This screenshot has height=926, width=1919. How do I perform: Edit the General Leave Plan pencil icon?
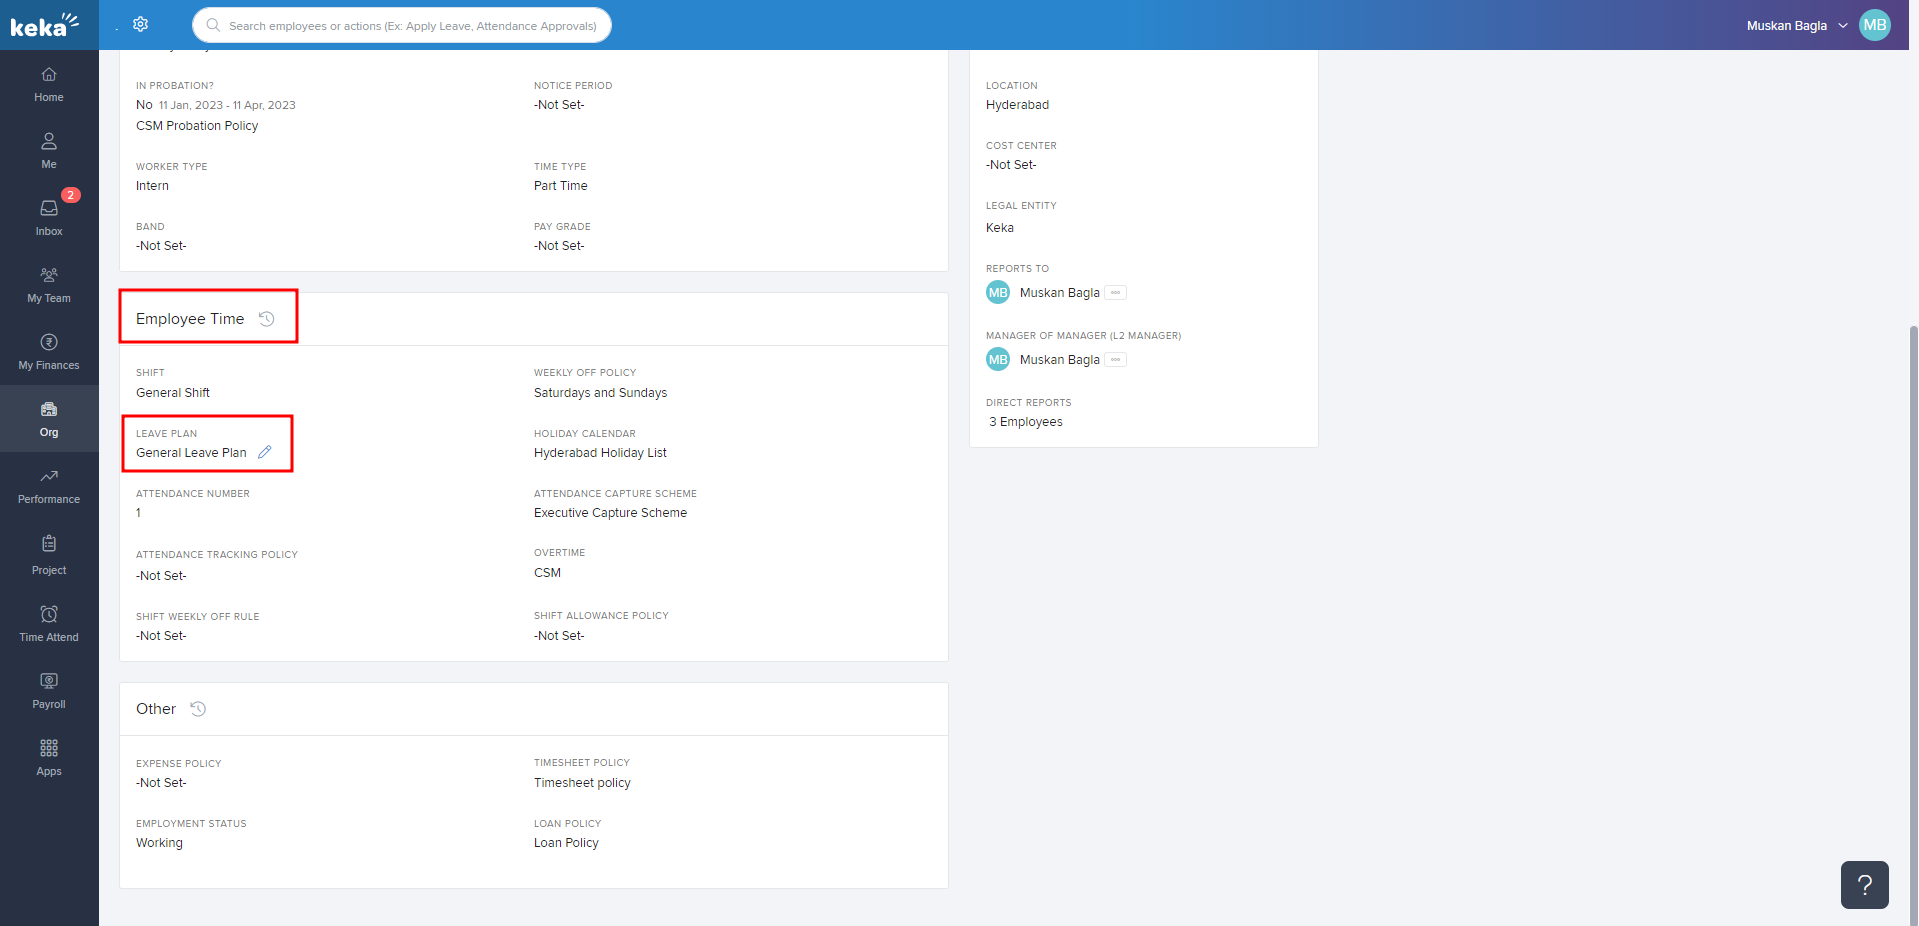265,452
